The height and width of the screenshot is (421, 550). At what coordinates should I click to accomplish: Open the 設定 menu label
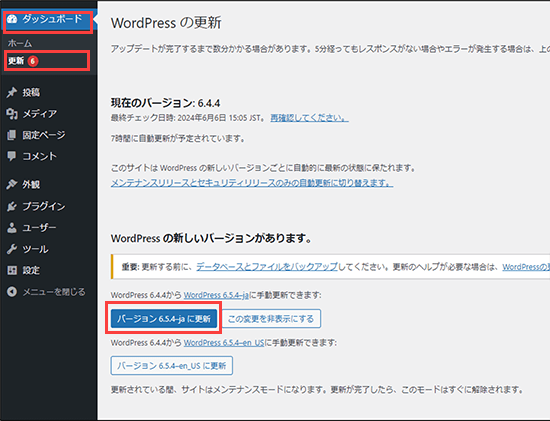point(31,270)
